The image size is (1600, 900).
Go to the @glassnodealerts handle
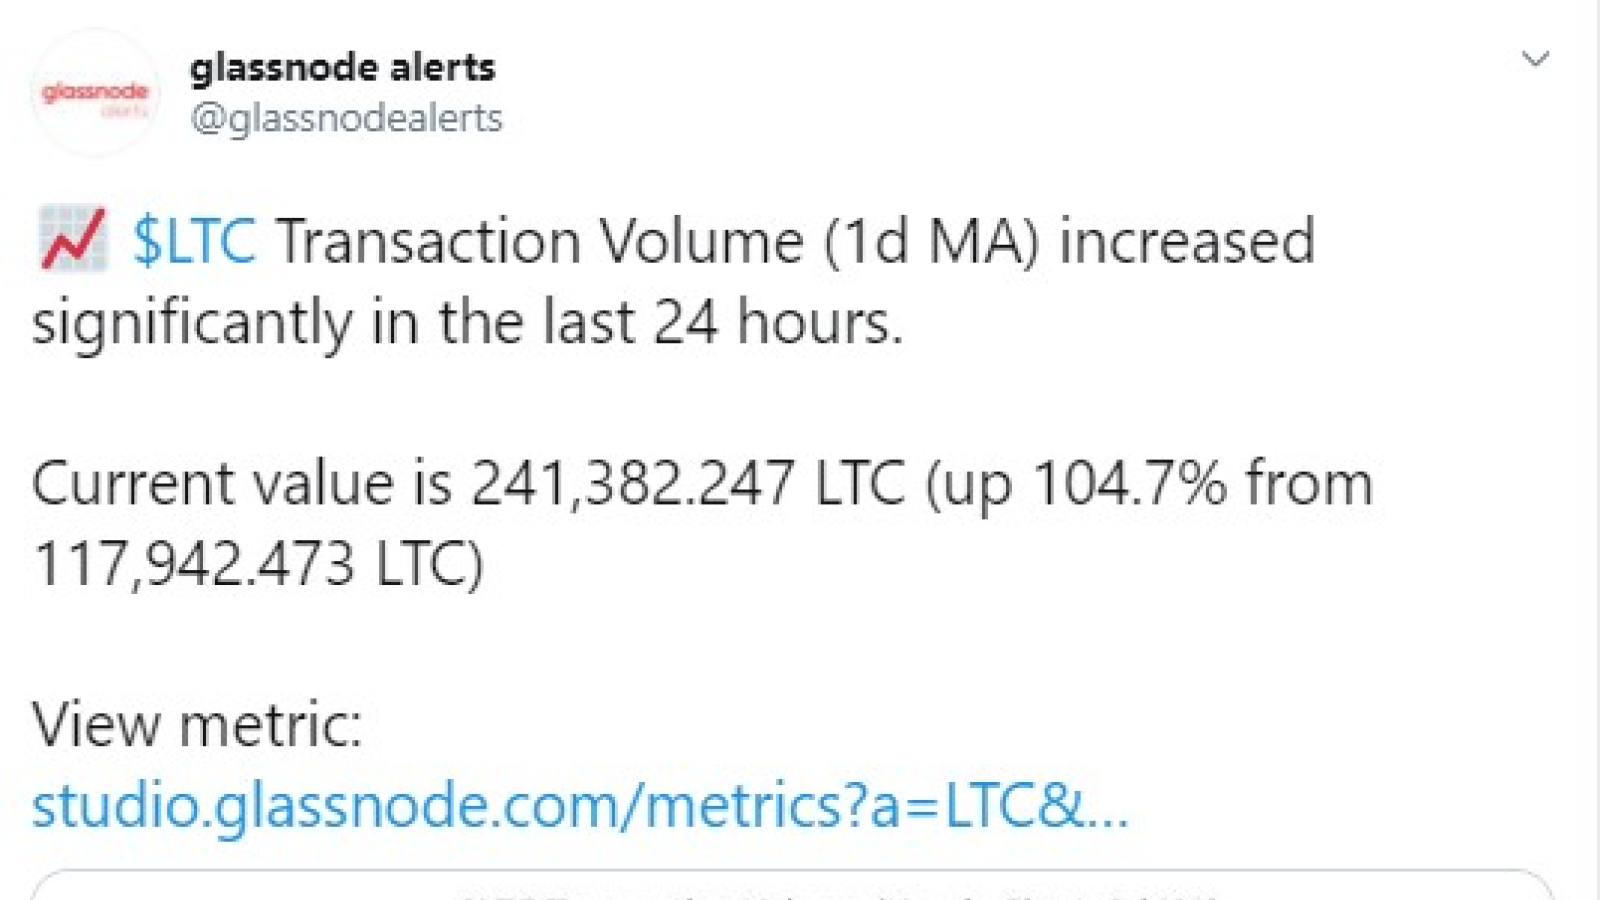click(346, 118)
